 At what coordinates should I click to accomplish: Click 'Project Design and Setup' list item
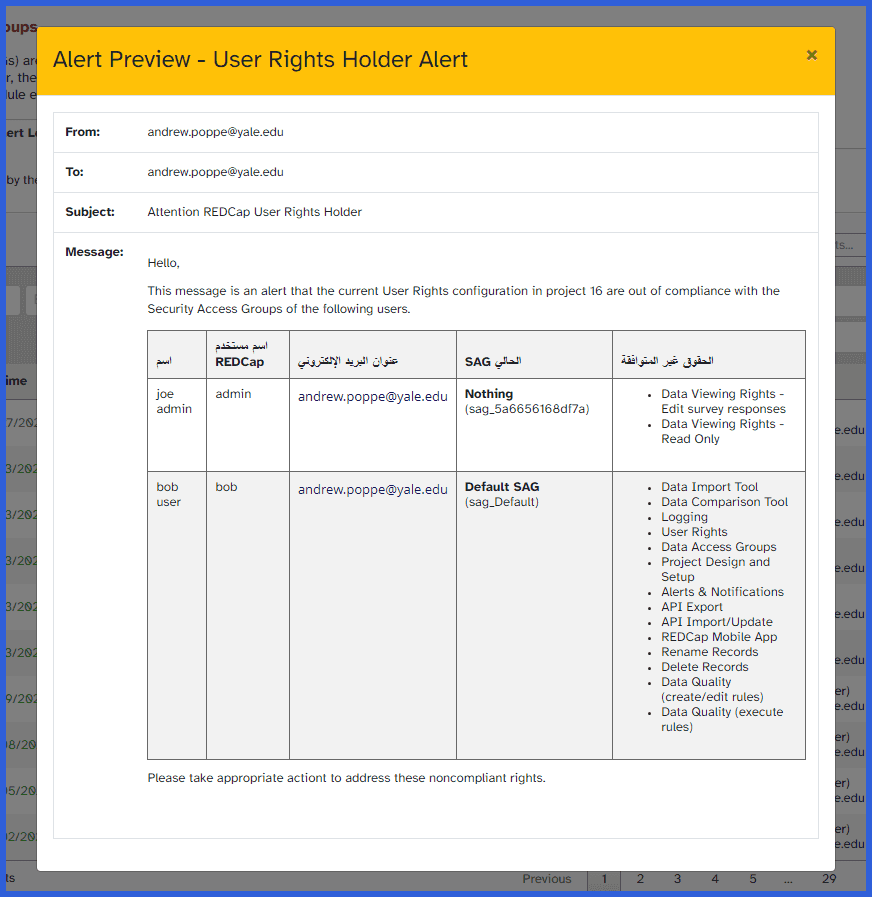tap(715, 569)
